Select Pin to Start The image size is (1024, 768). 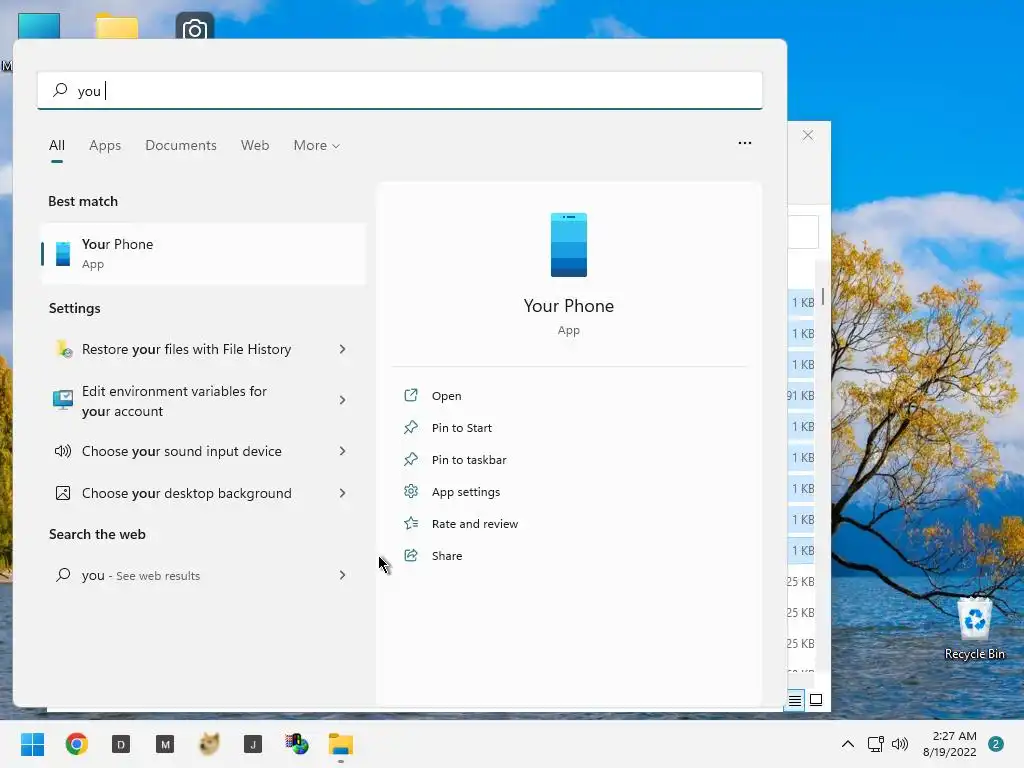462,428
